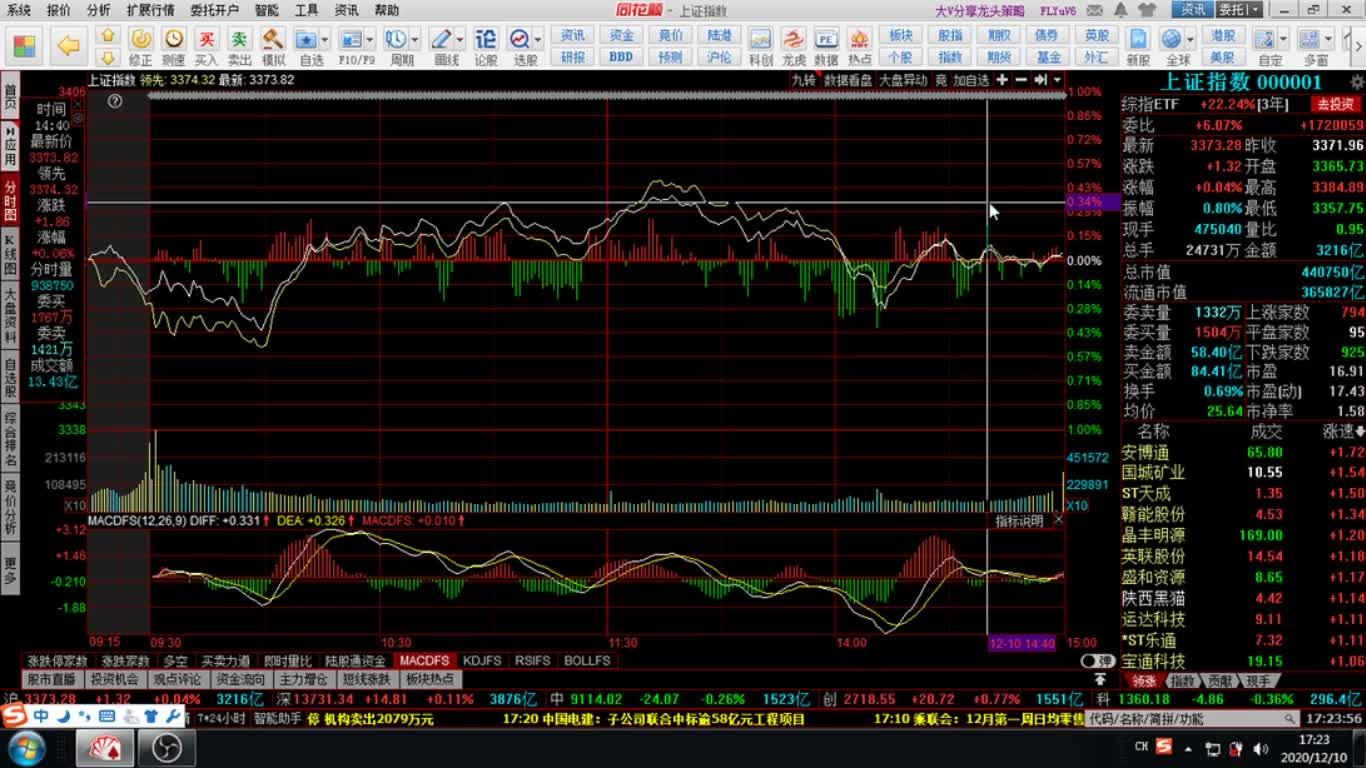Open the 扩展行情 menu
The width and height of the screenshot is (1366, 768).
[x=150, y=10]
